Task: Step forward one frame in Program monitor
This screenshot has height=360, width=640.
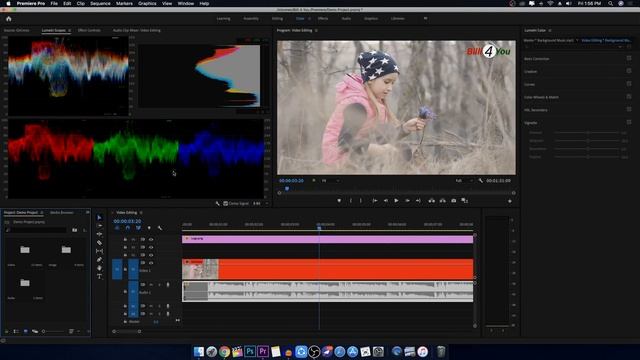Action: click(407, 201)
